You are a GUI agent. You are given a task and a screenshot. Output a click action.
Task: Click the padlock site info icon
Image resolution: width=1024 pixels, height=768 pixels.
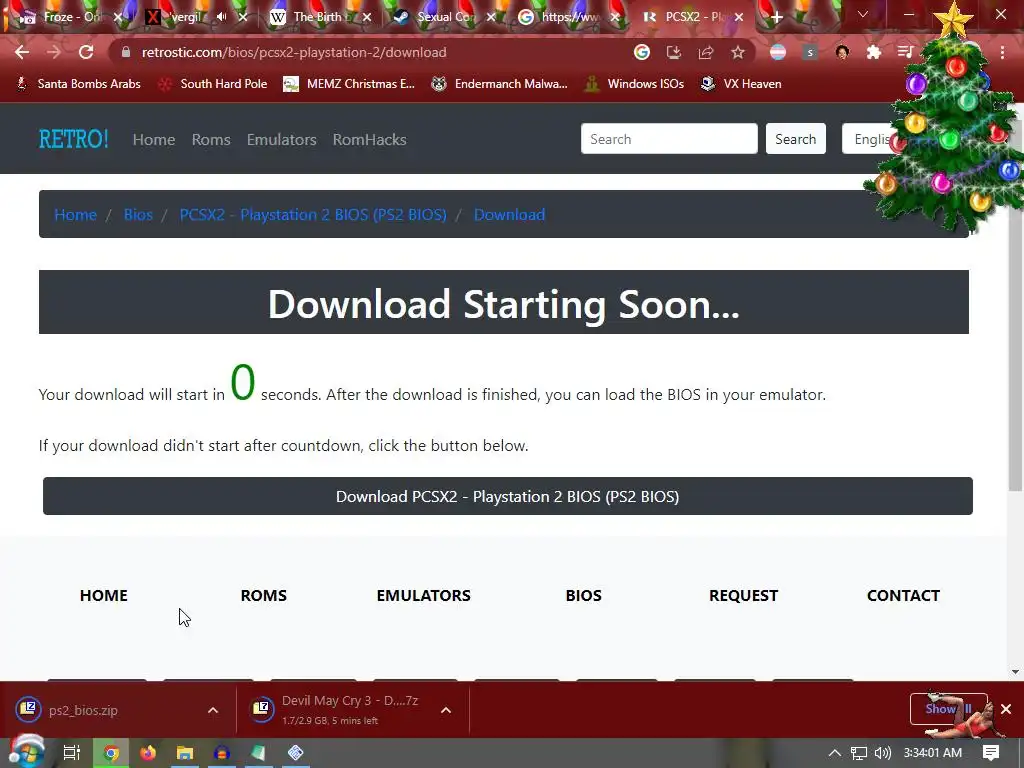125,52
